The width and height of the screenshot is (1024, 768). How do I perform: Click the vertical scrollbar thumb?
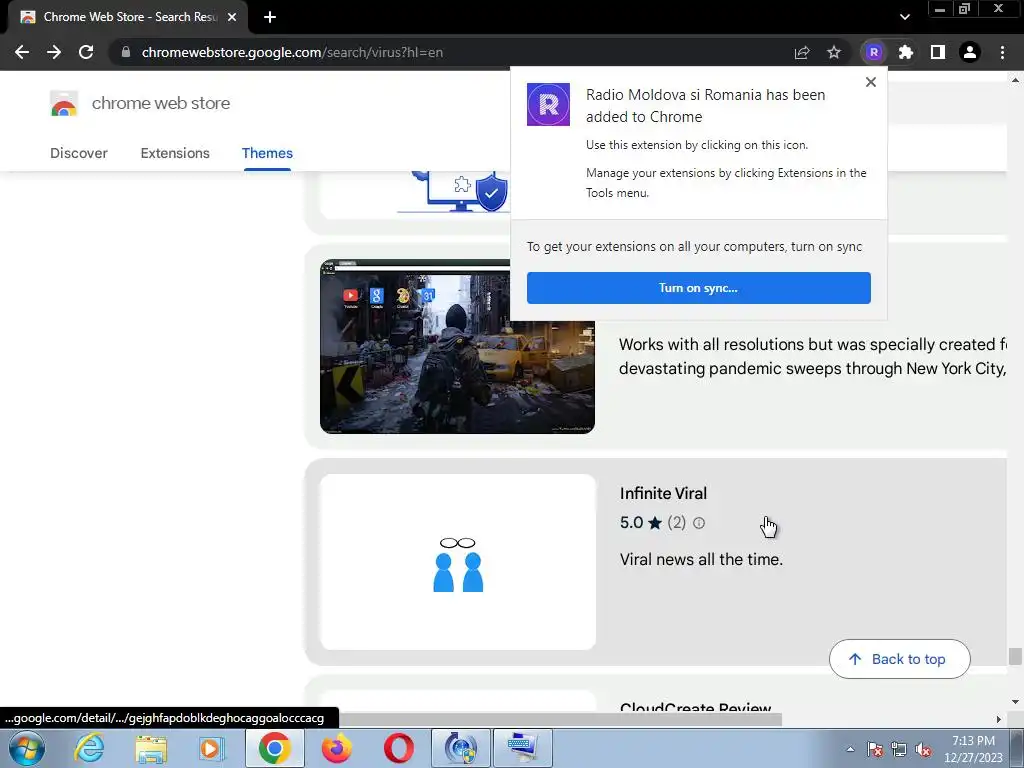click(x=1015, y=656)
